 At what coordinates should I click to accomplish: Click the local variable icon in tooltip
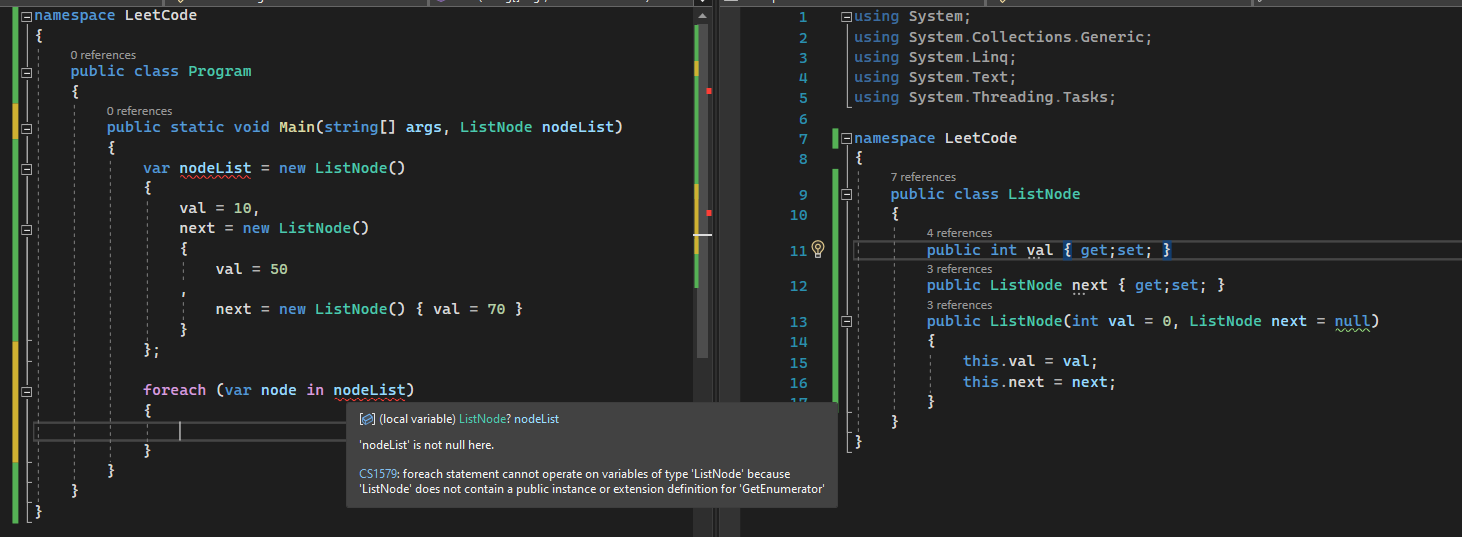click(x=367, y=419)
